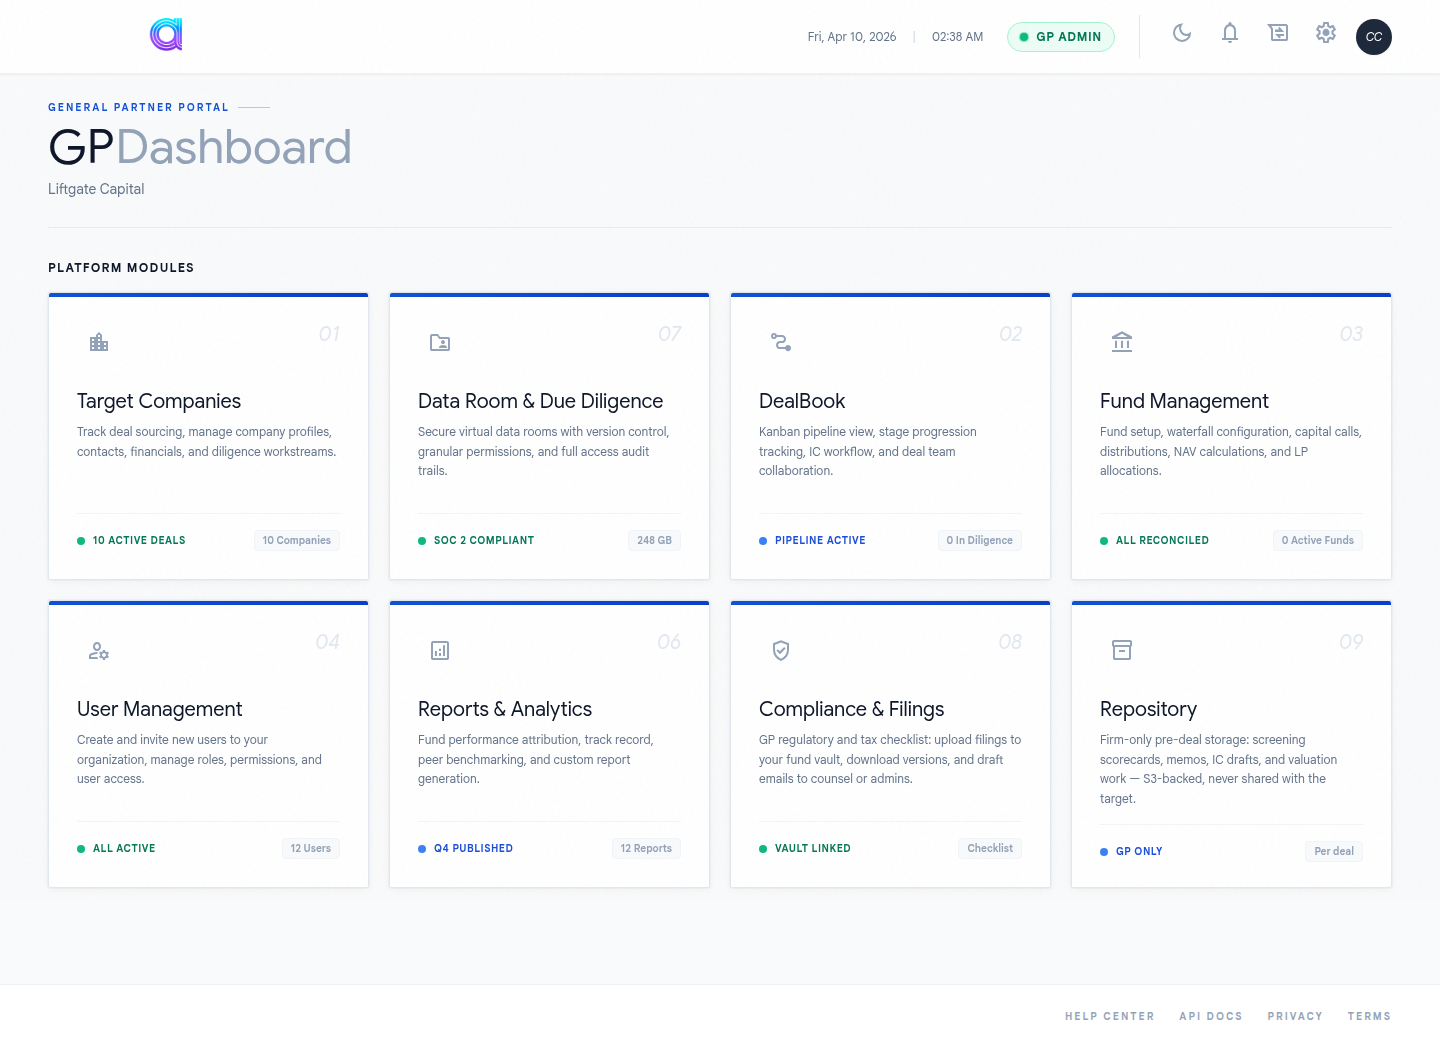Viewport: 1440px width, 1048px height.
Task: Click the Compliance shield check icon
Action: point(781,651)
